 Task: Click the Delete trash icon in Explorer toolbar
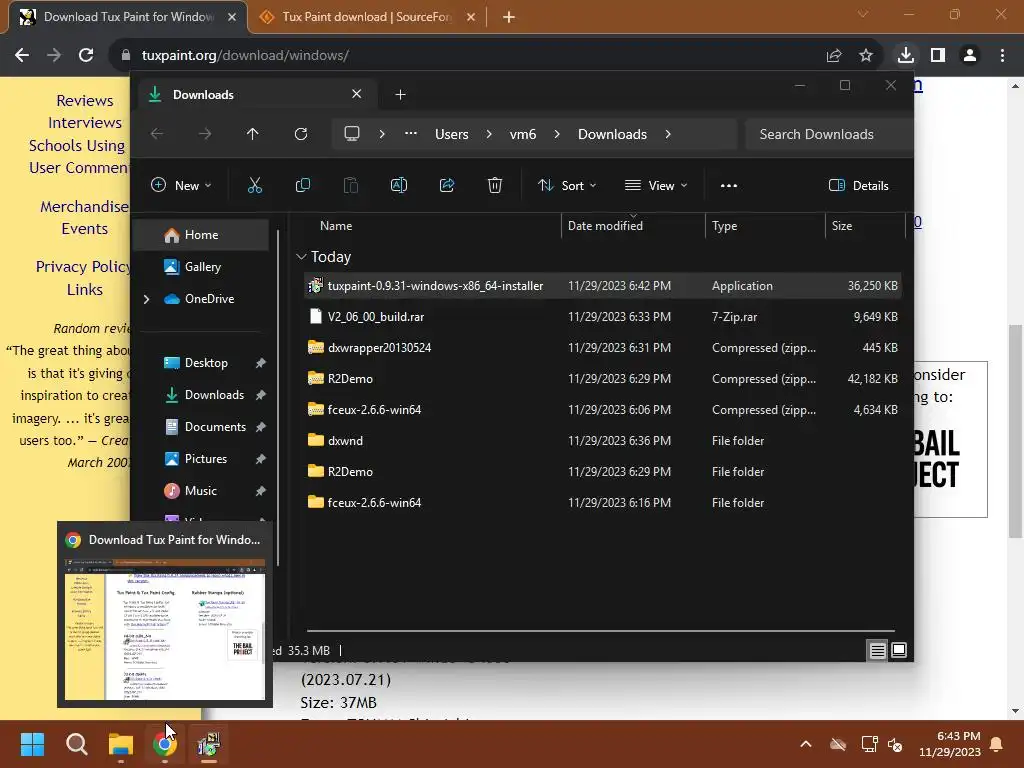click(x=495, y=185)
